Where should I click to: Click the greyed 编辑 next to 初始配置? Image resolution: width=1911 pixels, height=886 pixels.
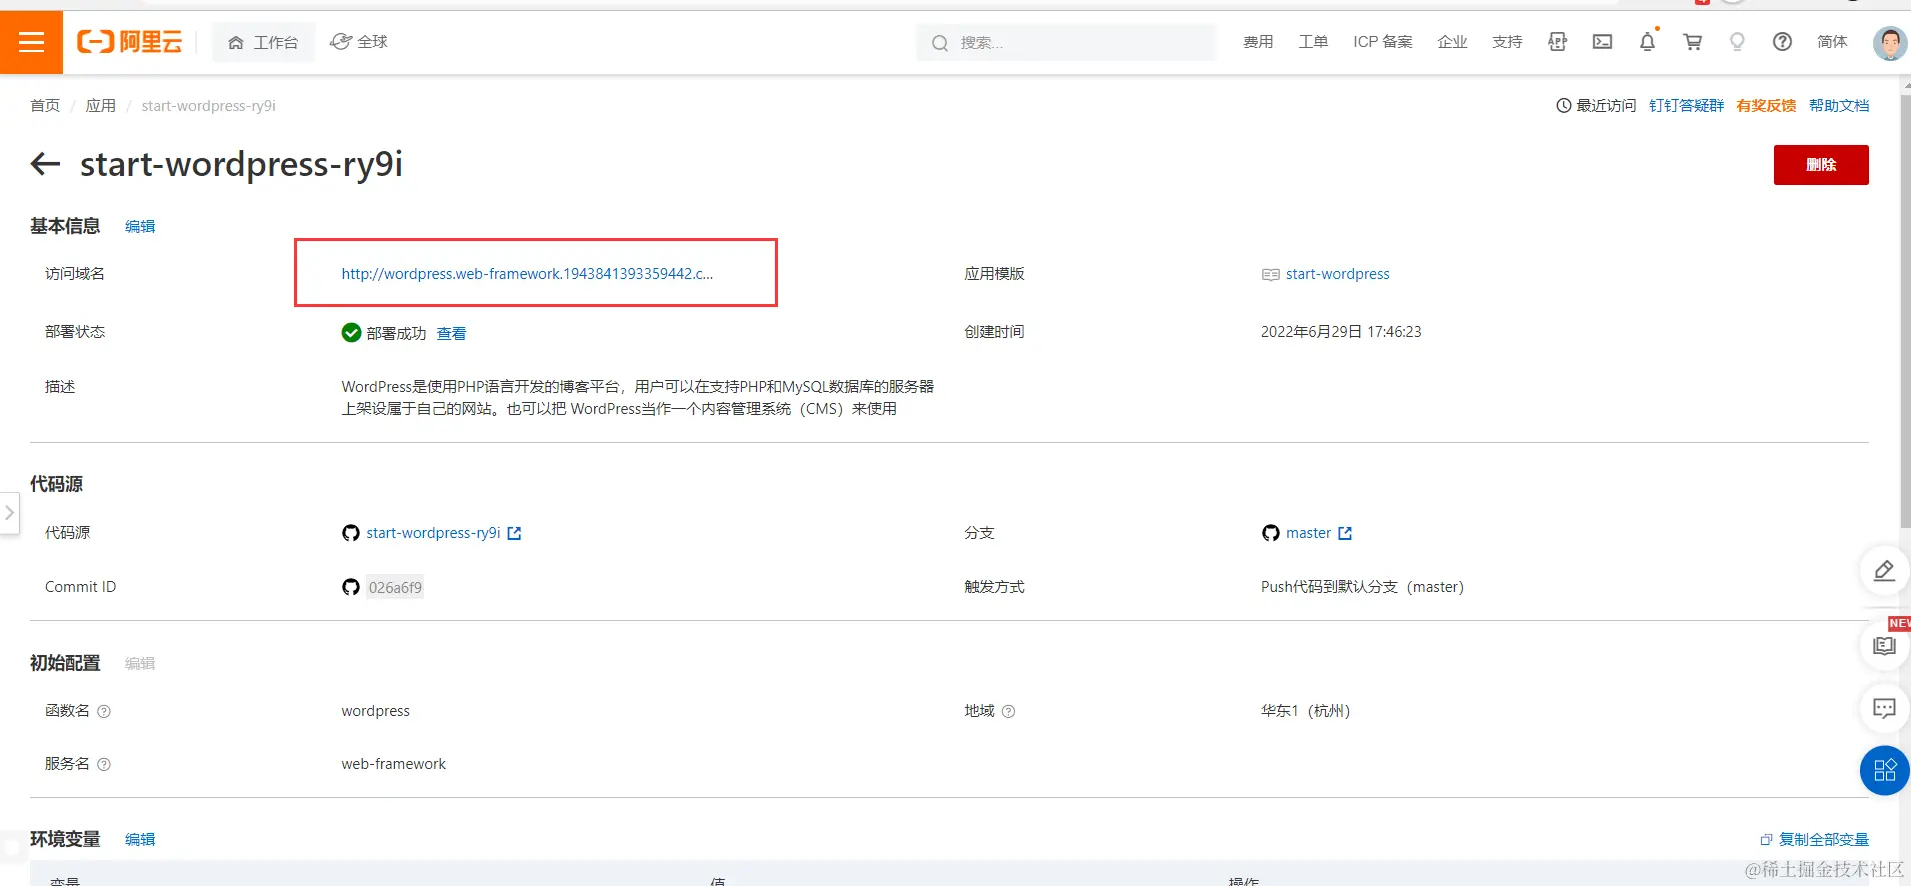(x=140, y=664)
